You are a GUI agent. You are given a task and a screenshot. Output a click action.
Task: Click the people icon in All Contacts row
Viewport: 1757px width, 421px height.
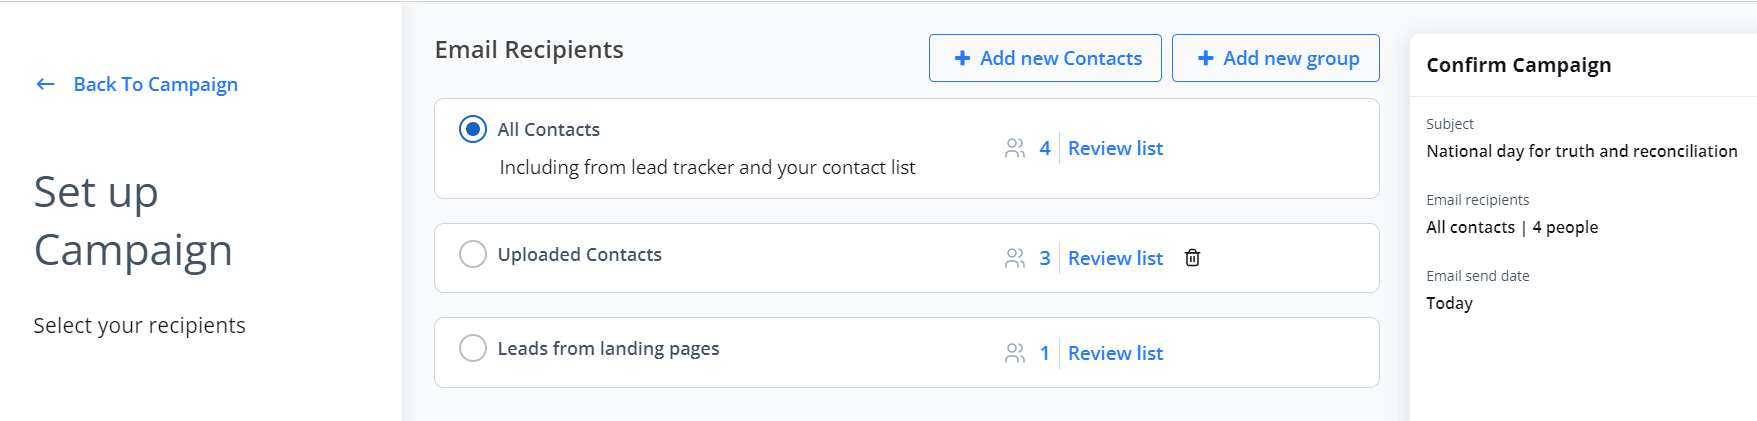click(x=1015, y=149)
